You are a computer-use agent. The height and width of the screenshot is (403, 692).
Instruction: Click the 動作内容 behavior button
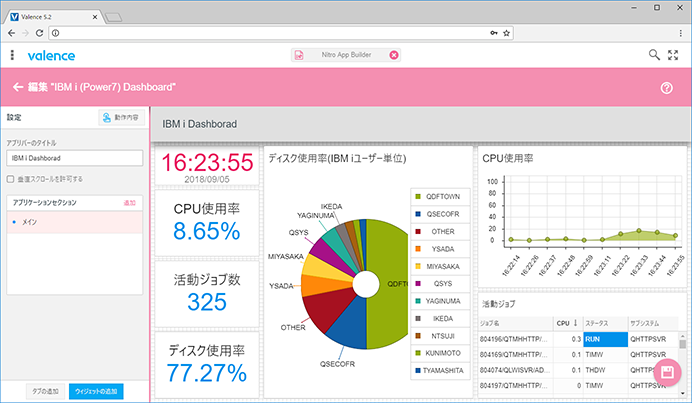121,117
